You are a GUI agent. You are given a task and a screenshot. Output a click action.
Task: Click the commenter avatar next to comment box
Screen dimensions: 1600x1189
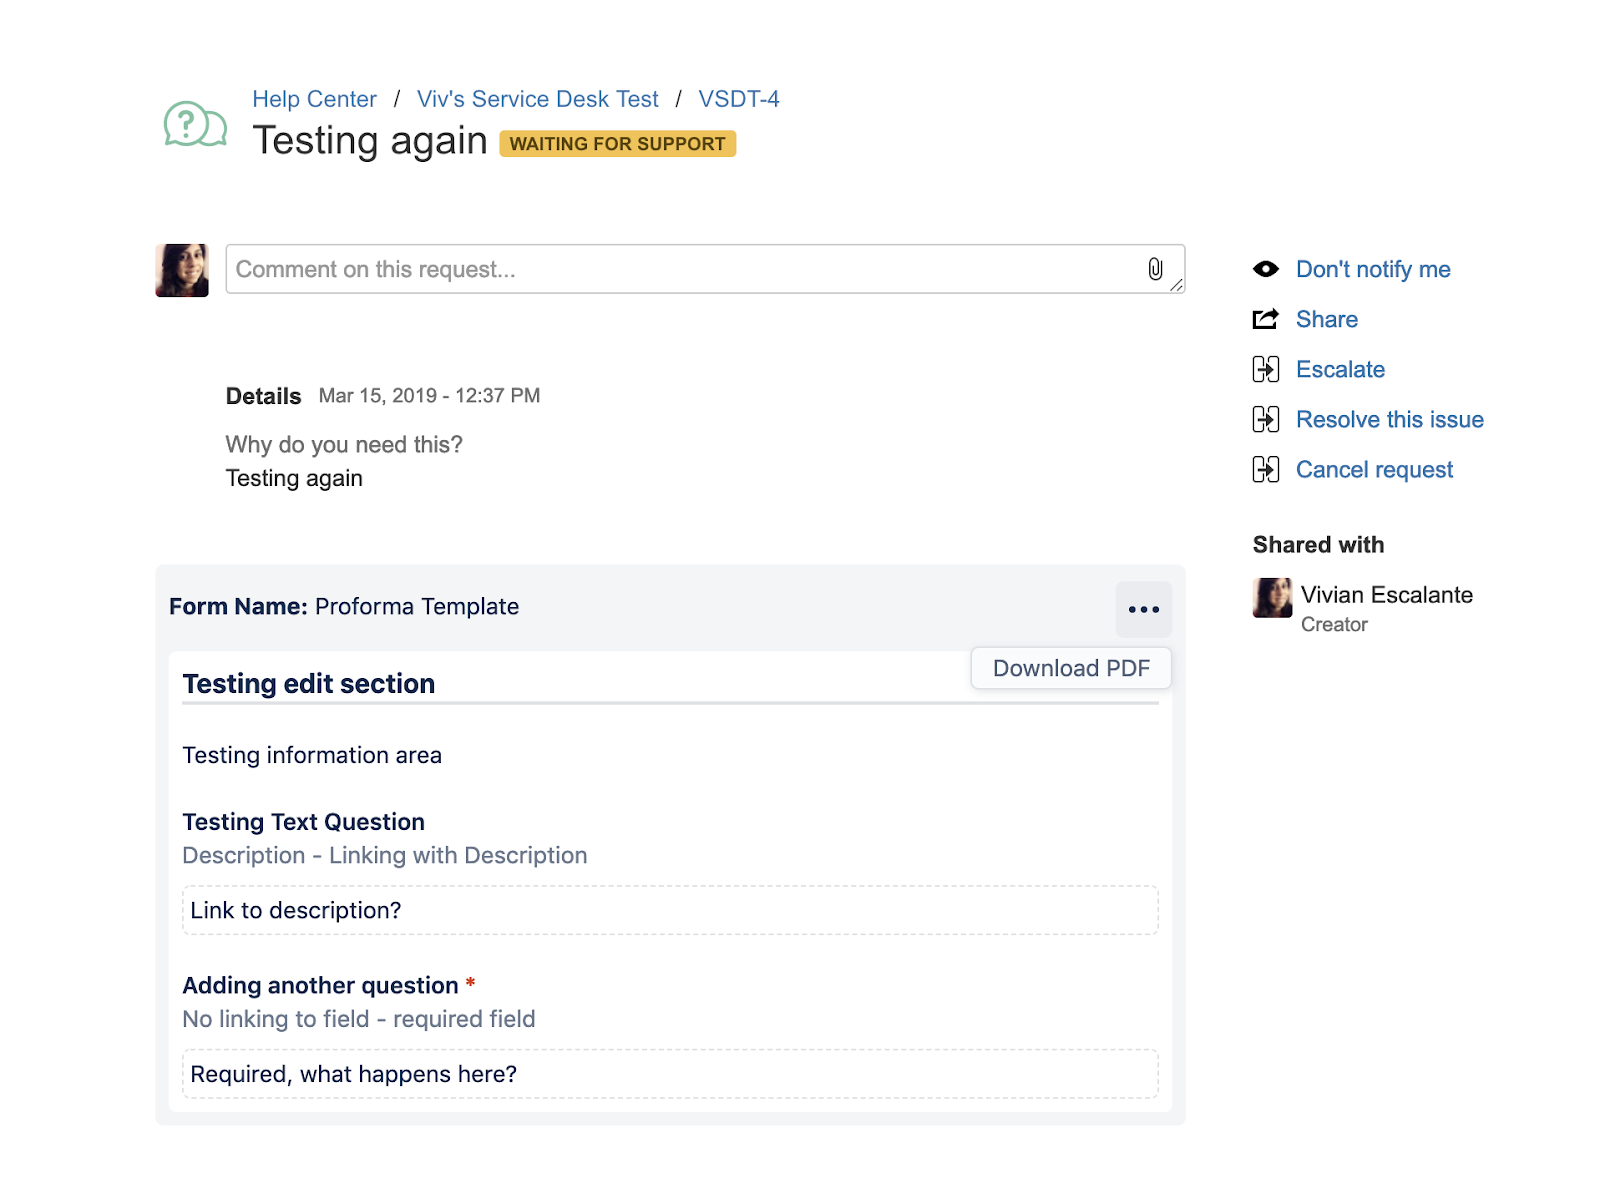tap(182, 270)
